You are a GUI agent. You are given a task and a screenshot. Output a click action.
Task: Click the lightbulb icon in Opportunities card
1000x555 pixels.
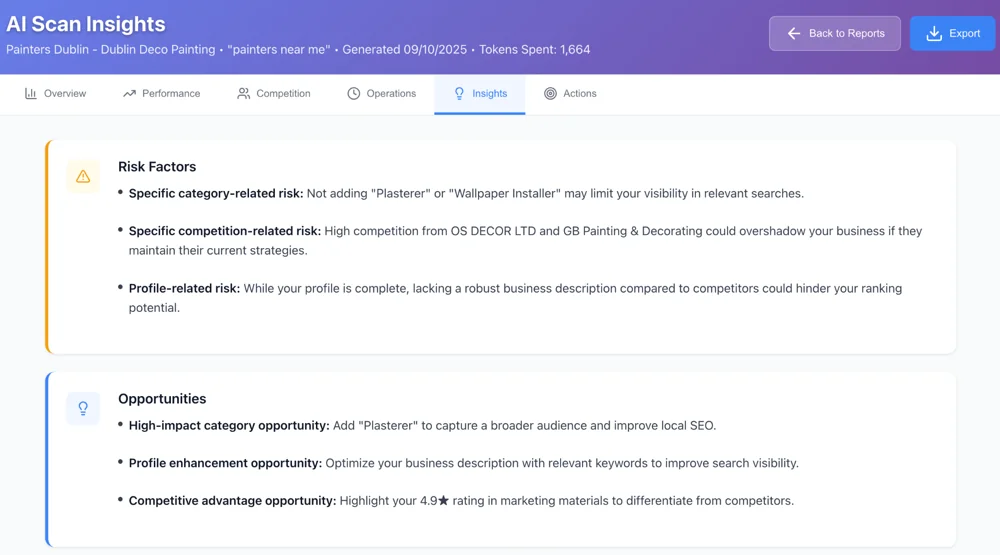pos(83,408)
